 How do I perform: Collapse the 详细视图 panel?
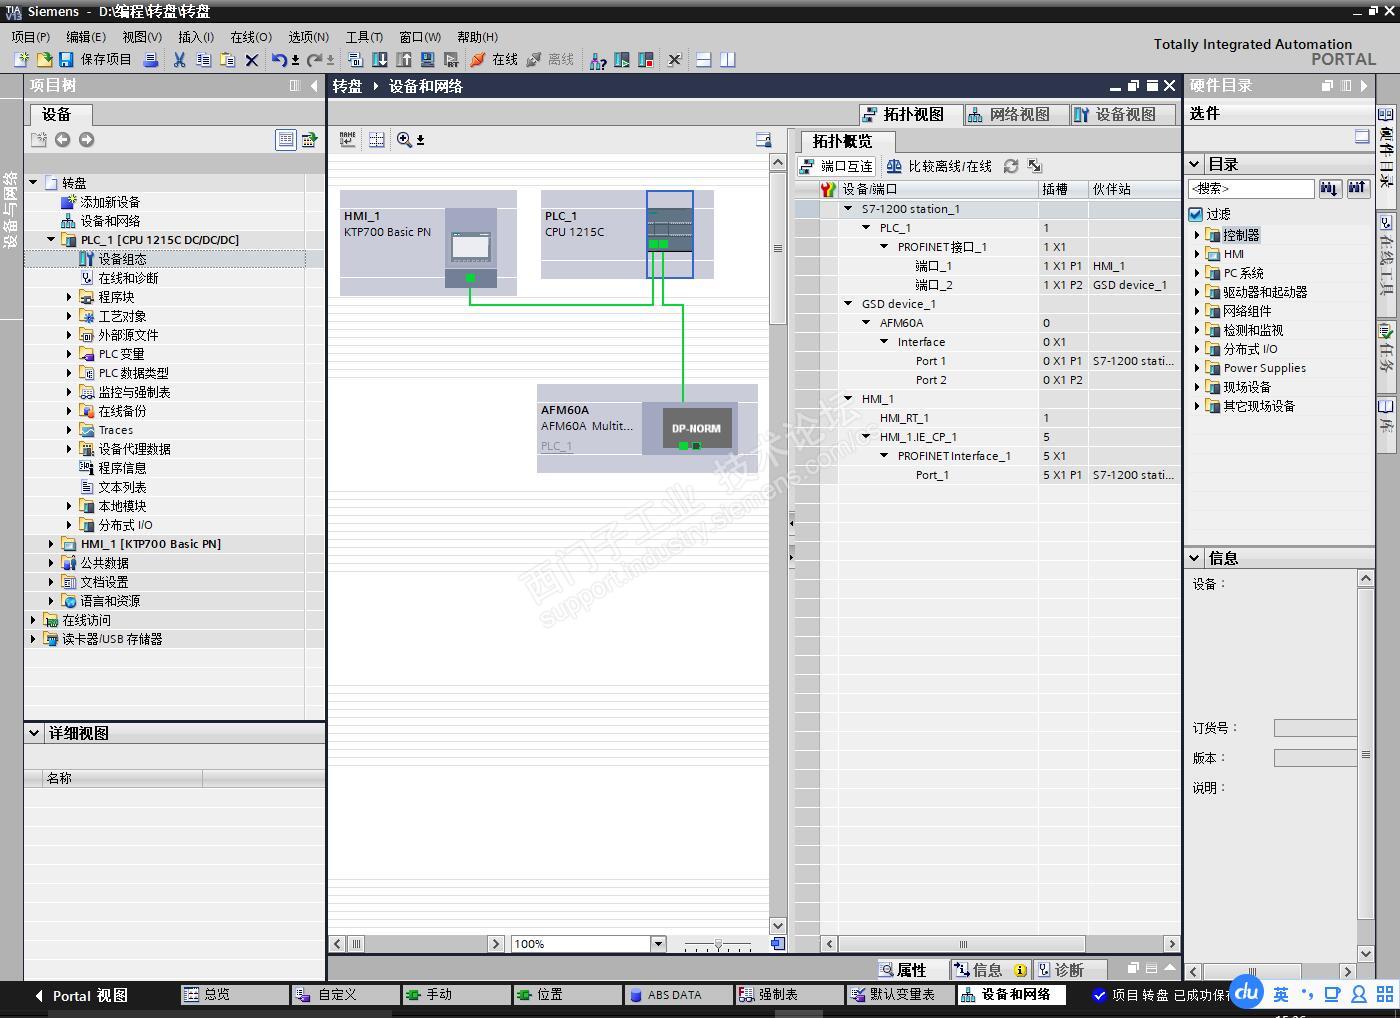(34, 733)
